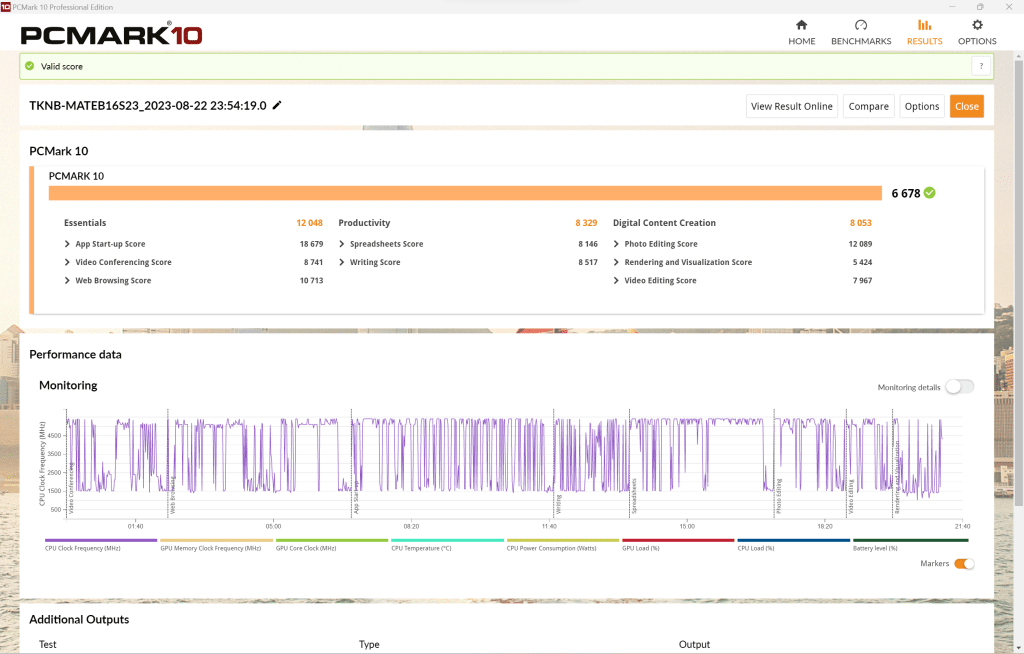Click the Video Editing marker in chart
Viewport: 1024px width, 654px height.
(x=850, y=497)
